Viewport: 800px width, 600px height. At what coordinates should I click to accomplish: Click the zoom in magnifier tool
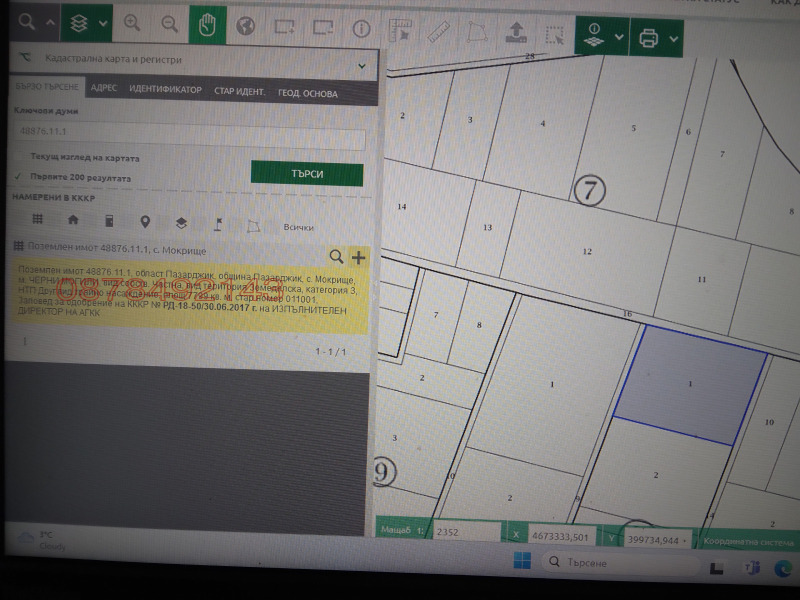tap(132, 25)
